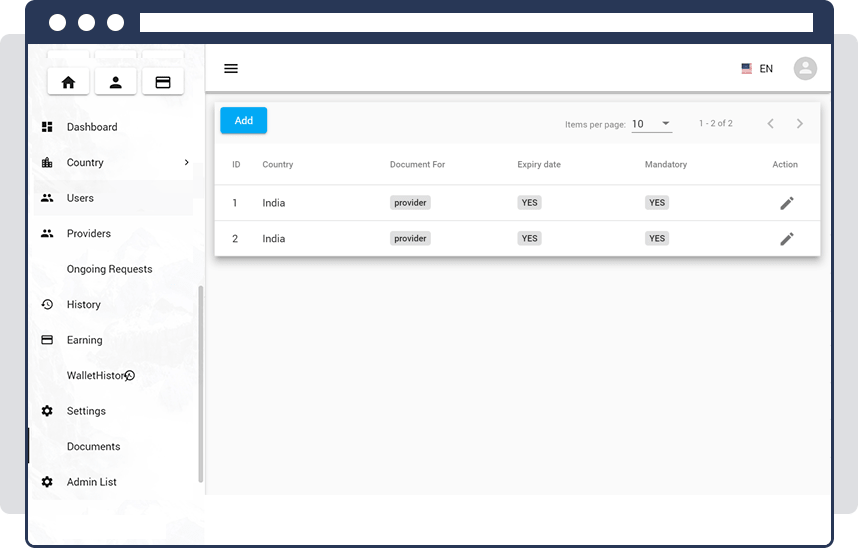Expand the Country submenu chevron
Image resolution: width=858 pixels, height=548 pixels.
[x=187, y=163]
